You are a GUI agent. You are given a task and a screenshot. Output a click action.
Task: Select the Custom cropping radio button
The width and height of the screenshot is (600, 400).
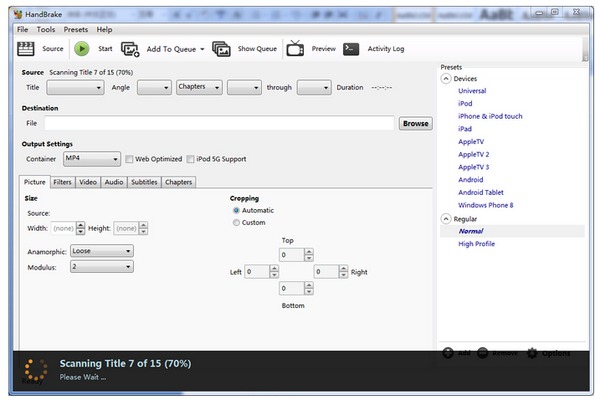[x=236, y=222]
